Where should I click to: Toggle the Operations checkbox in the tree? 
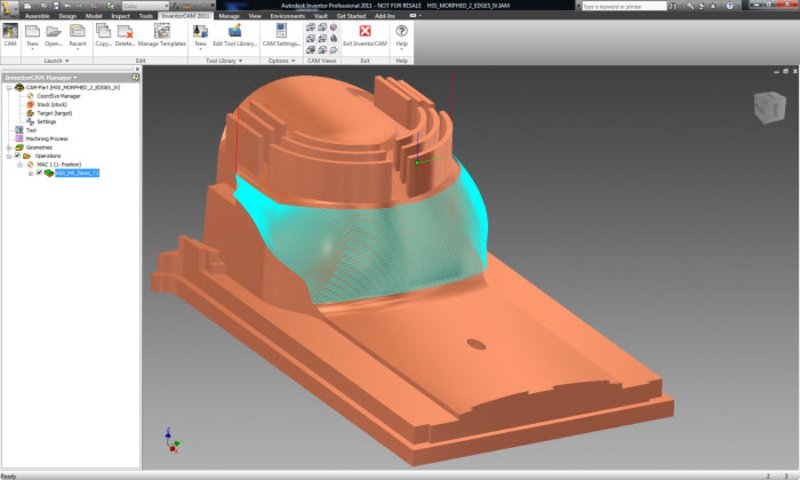coord(17,156)
